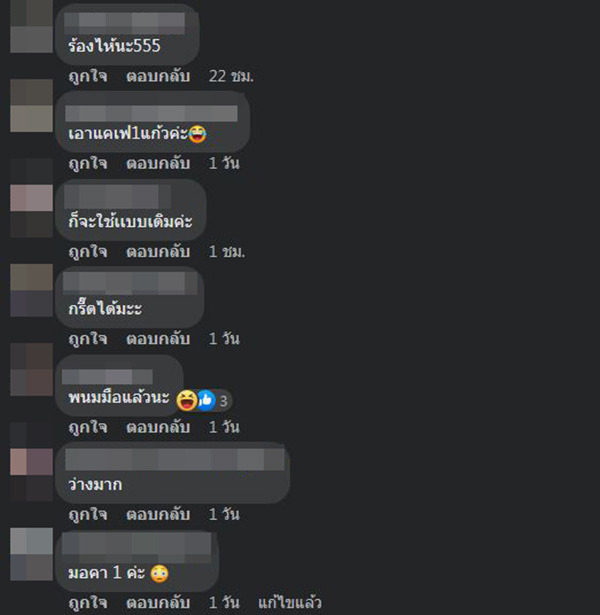Click the blue like reaction icon

[205, 400]
